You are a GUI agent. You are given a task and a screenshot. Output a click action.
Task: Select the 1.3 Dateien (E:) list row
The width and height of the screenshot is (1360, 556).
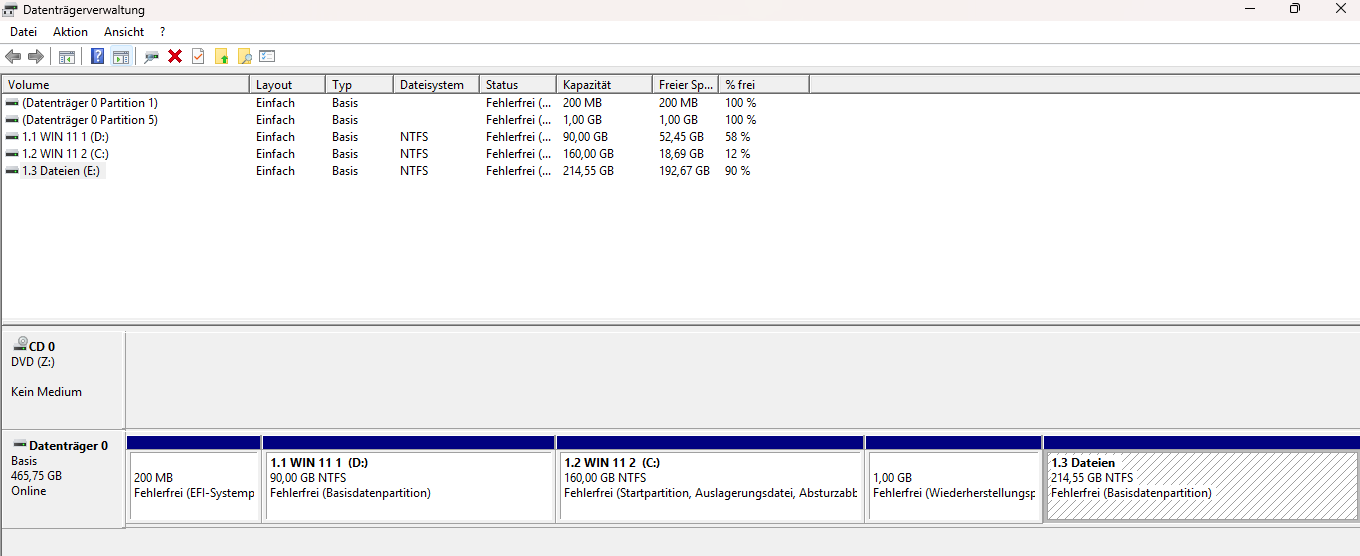click(405, 171)
